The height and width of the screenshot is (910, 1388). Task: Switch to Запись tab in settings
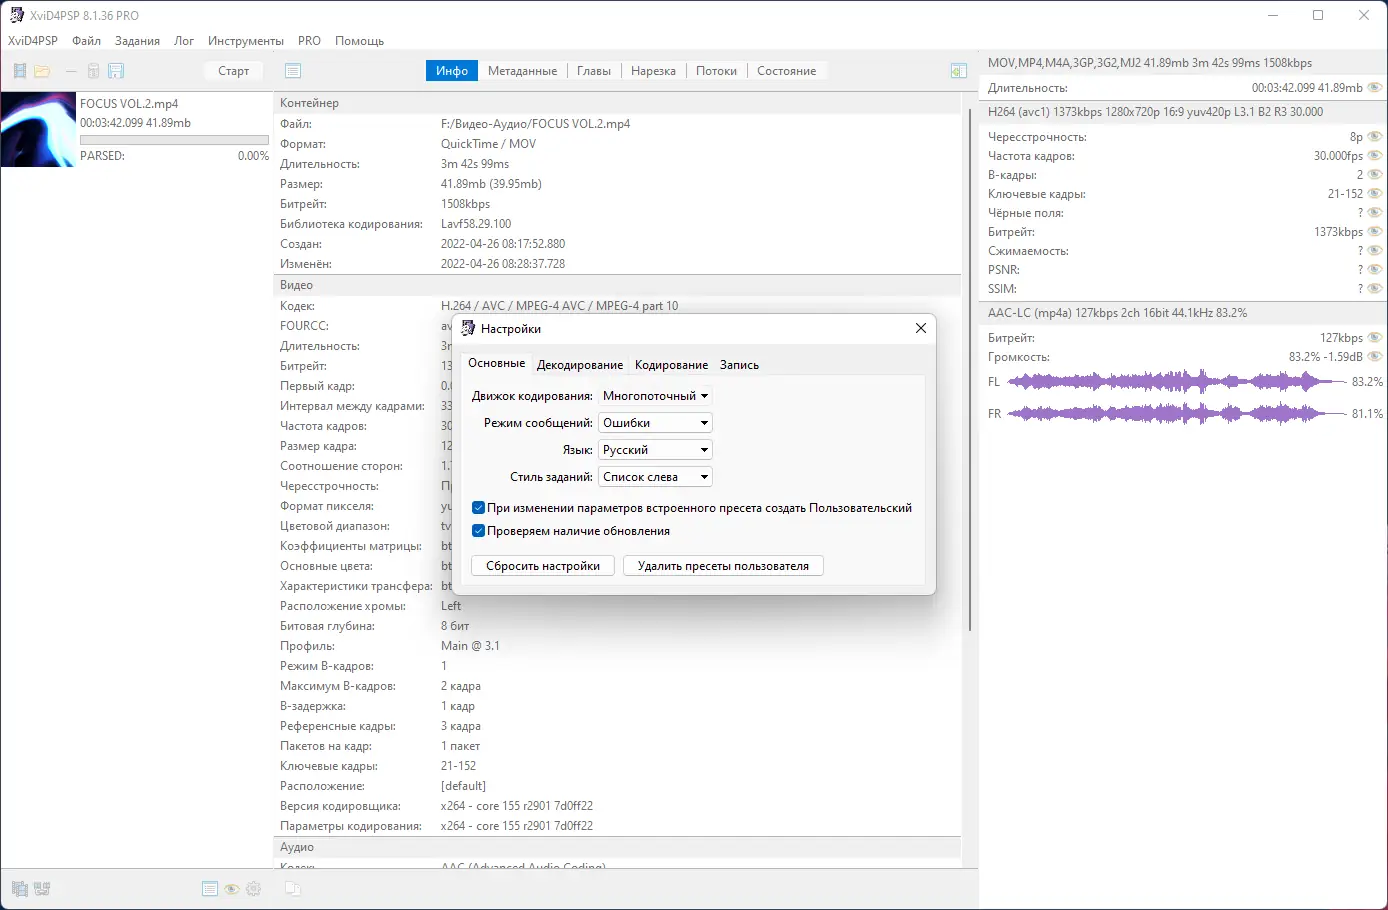coord(740,365)
